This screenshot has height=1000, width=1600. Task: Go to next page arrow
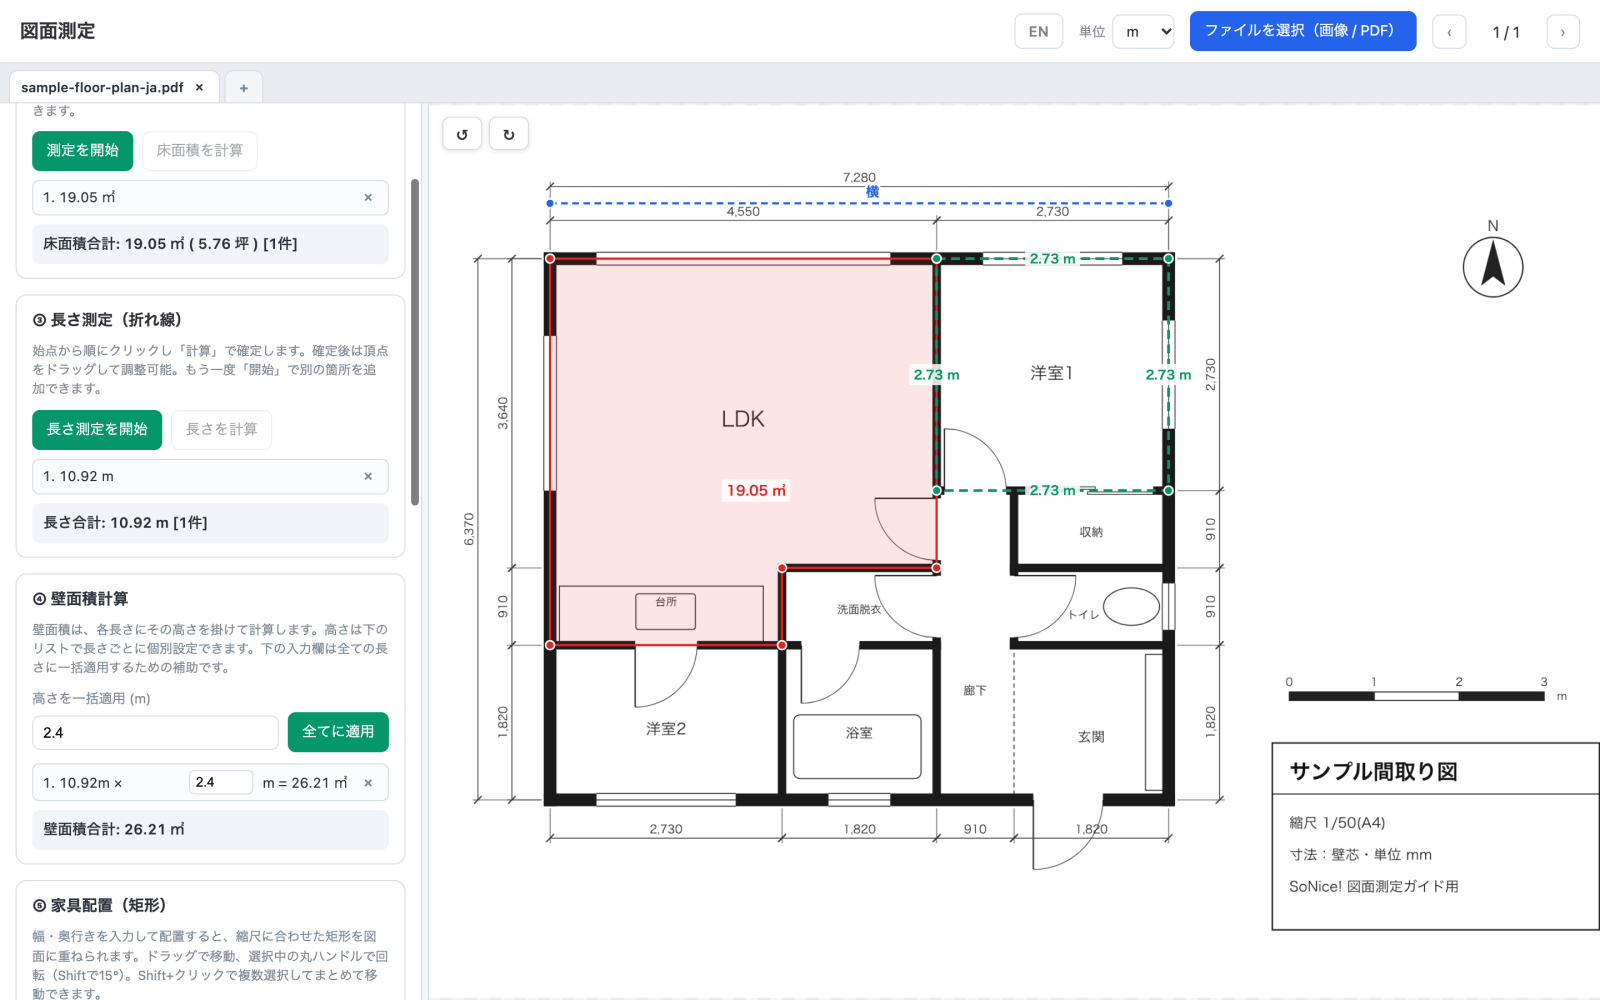(x=1563, y=32)
